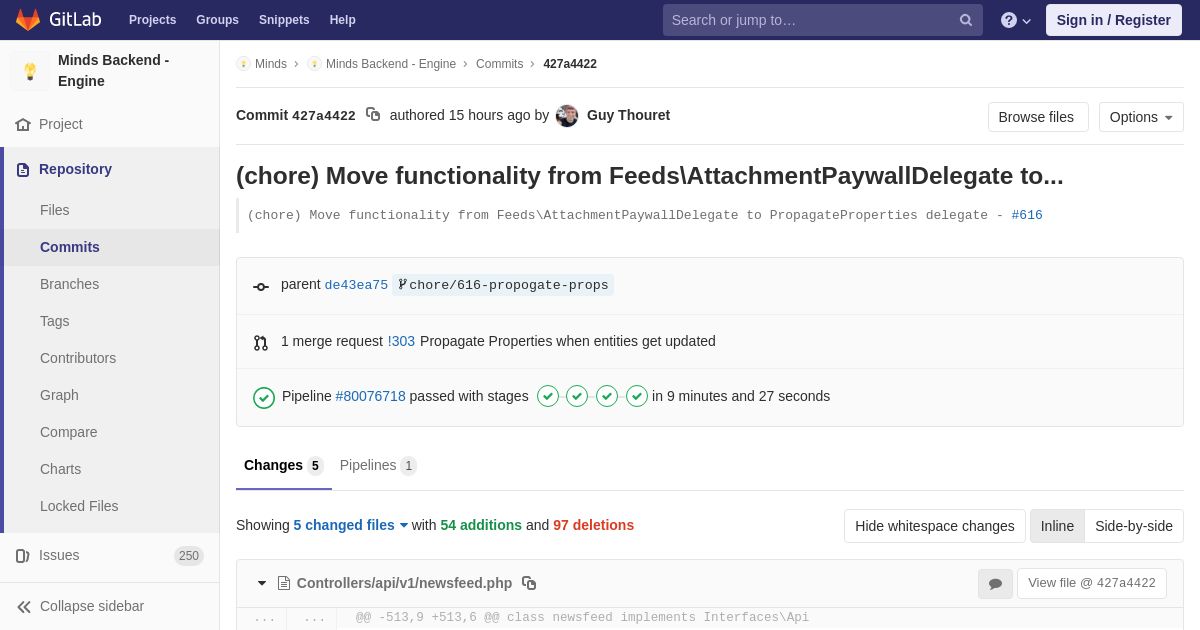Screen dimensions: 1200x630
Task: Focus the Search or jump to field
Action: pos(823,20)
